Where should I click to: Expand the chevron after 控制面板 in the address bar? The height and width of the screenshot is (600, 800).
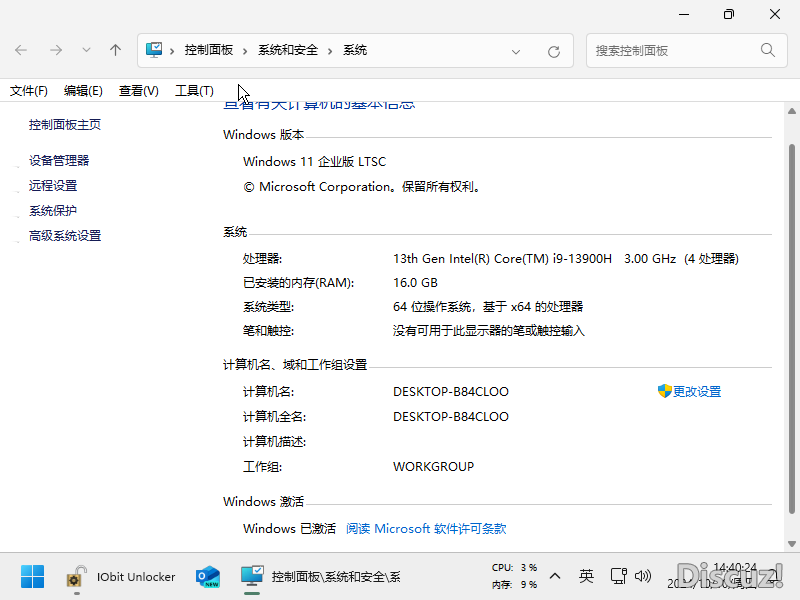pos(245,51)
